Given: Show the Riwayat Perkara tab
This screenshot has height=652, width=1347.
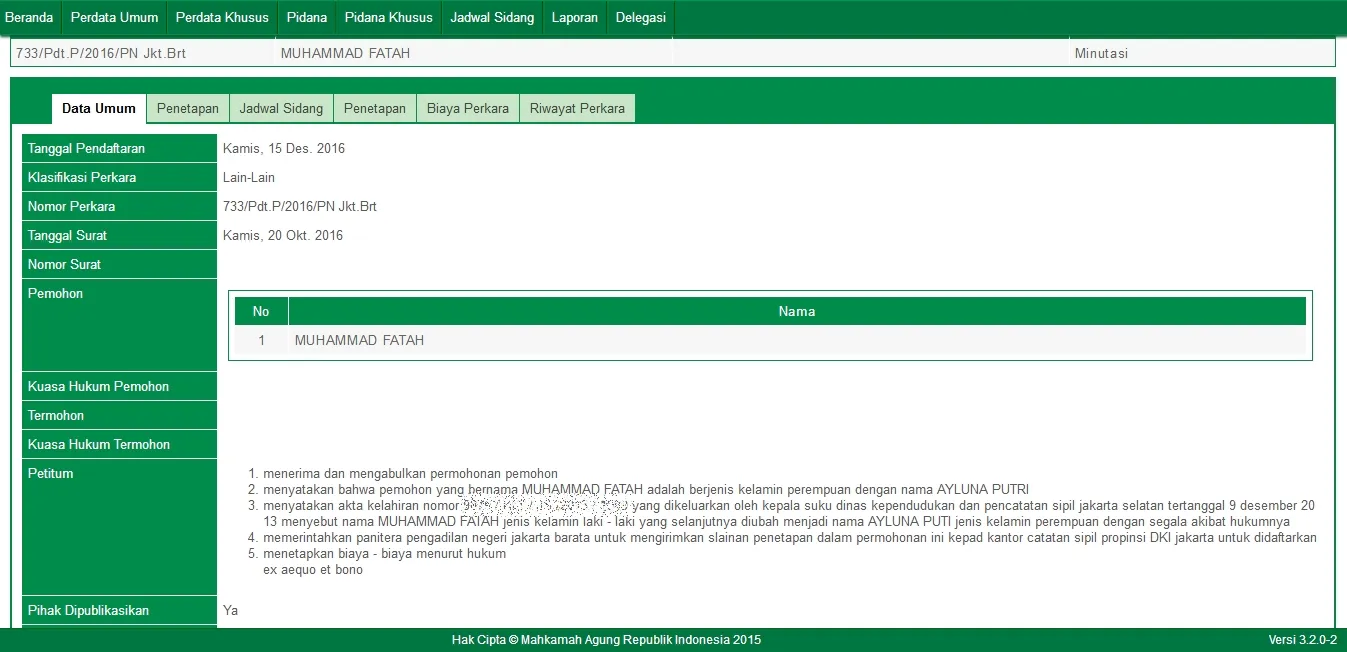Looking at the screenshot, I should pyautogui.click(x=577, y=108).
